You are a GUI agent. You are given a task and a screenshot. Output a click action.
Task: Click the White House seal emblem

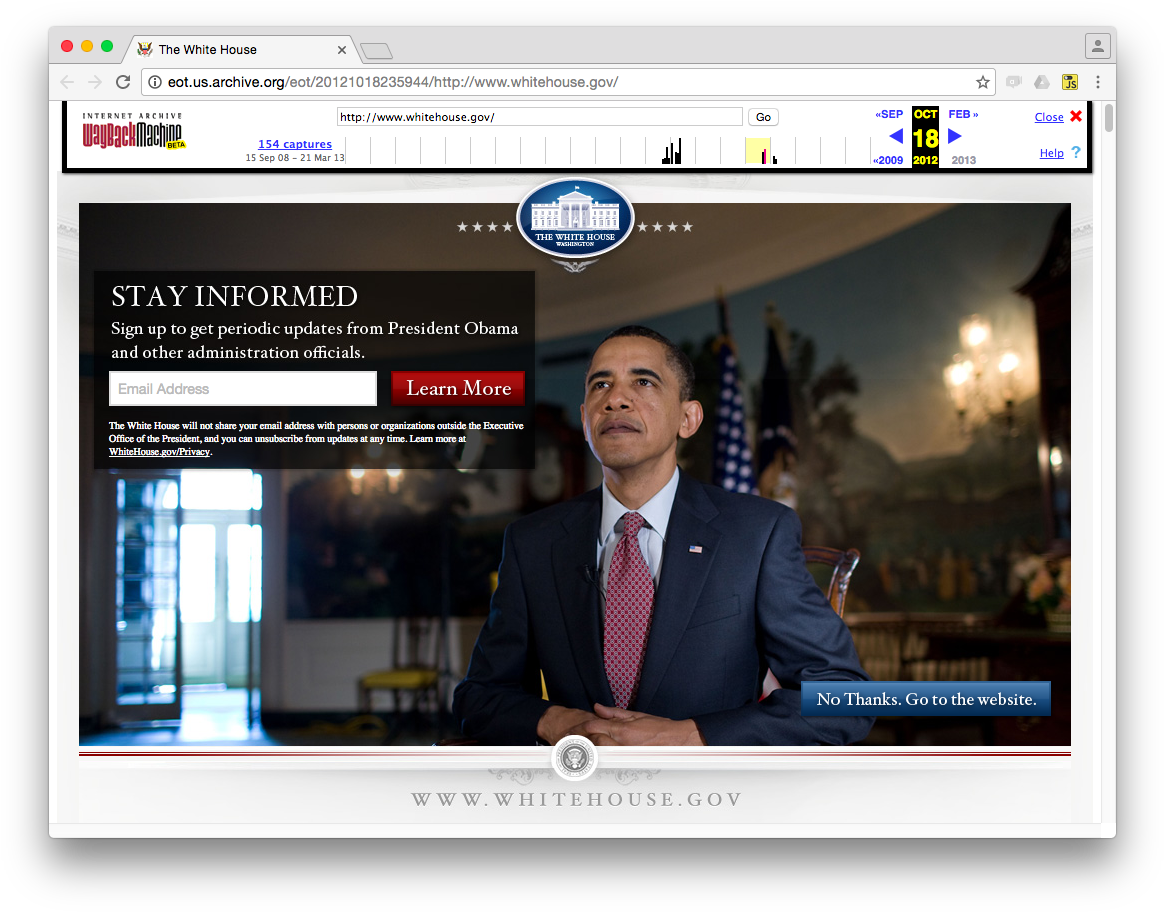click(x=575, y=218)
